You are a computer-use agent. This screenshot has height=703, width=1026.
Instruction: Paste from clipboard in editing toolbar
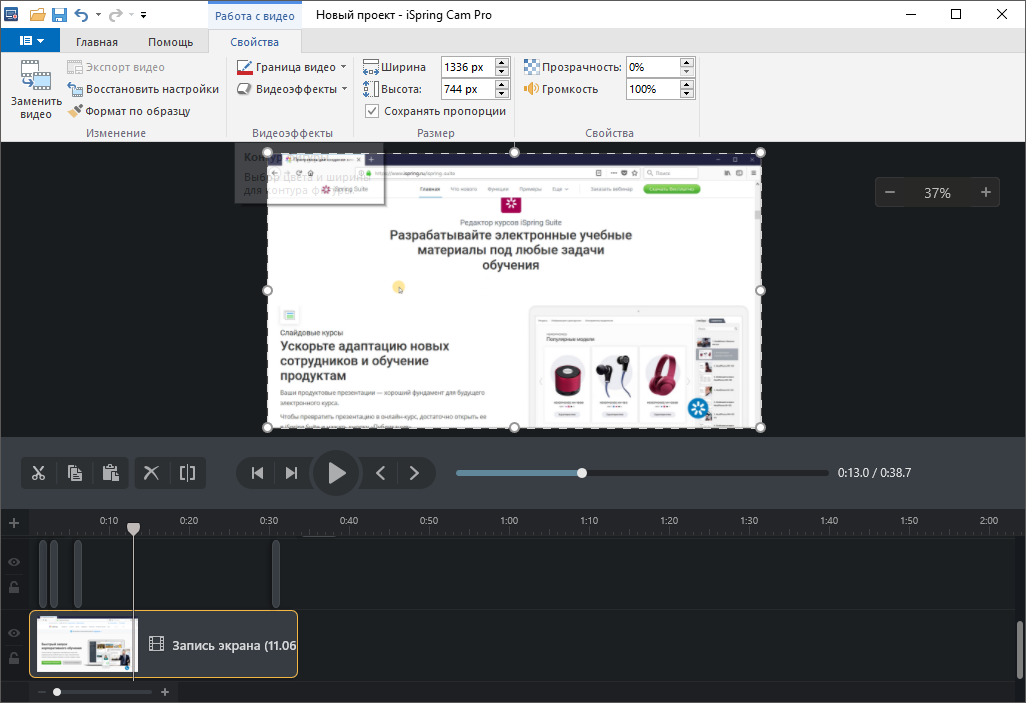click(x=111, y=473)
